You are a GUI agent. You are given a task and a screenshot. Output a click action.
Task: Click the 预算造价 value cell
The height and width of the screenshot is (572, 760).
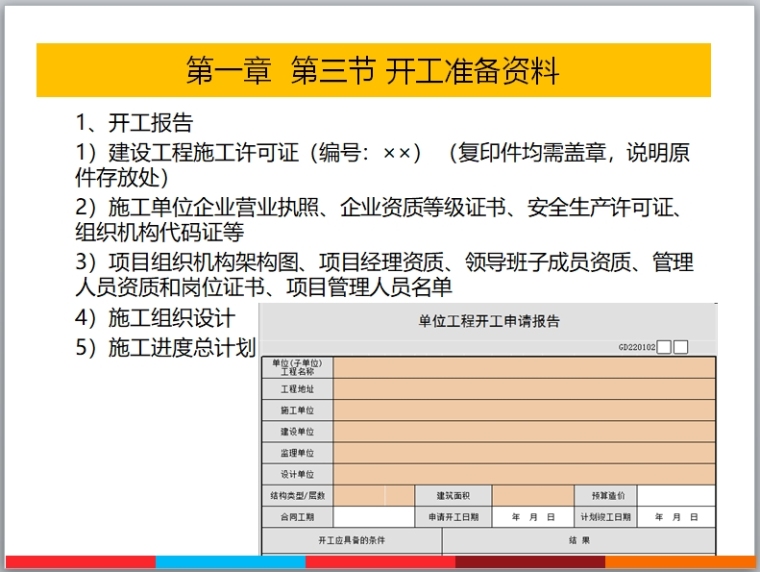click(x=676, y=496)
